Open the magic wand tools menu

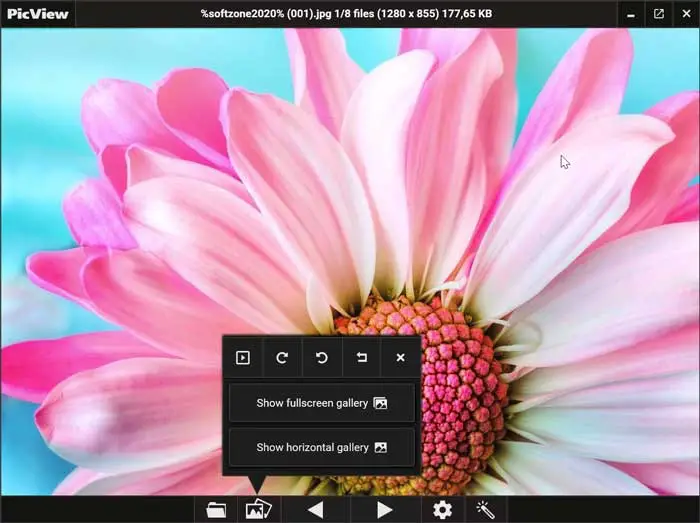click(485, 510)
